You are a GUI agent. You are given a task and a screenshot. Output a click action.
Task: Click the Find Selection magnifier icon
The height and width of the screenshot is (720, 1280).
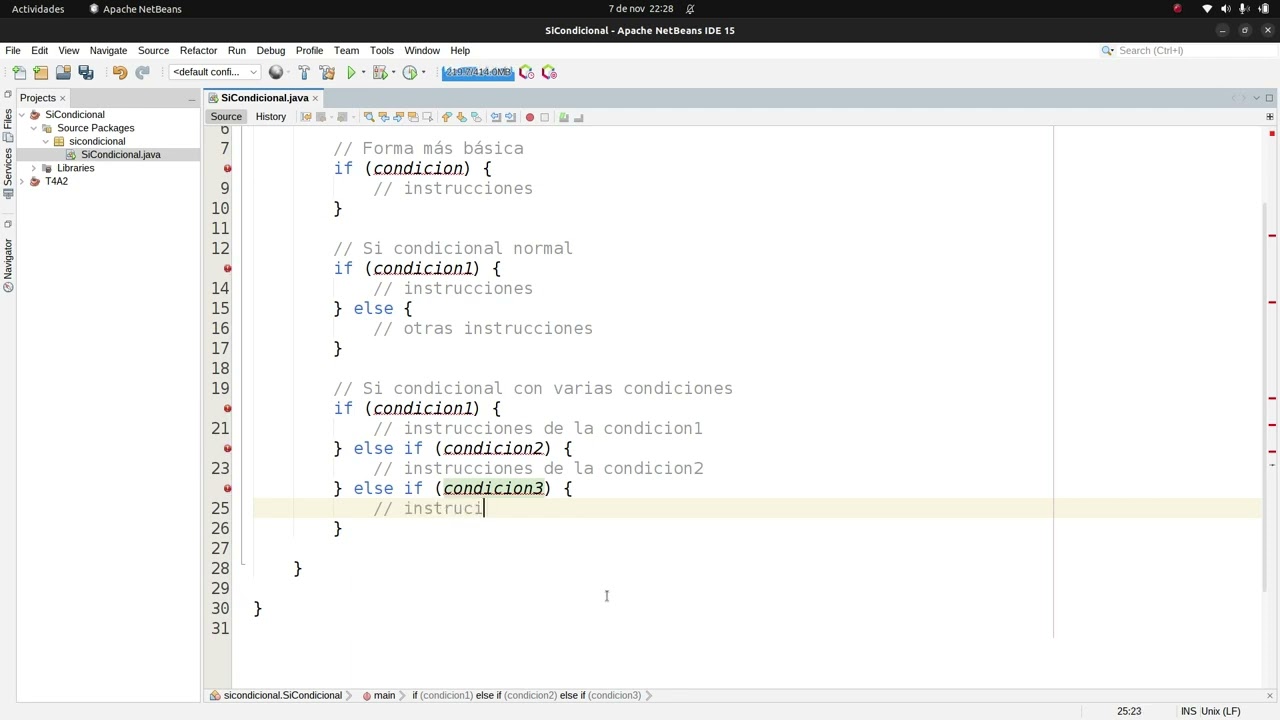coord(369,117)
